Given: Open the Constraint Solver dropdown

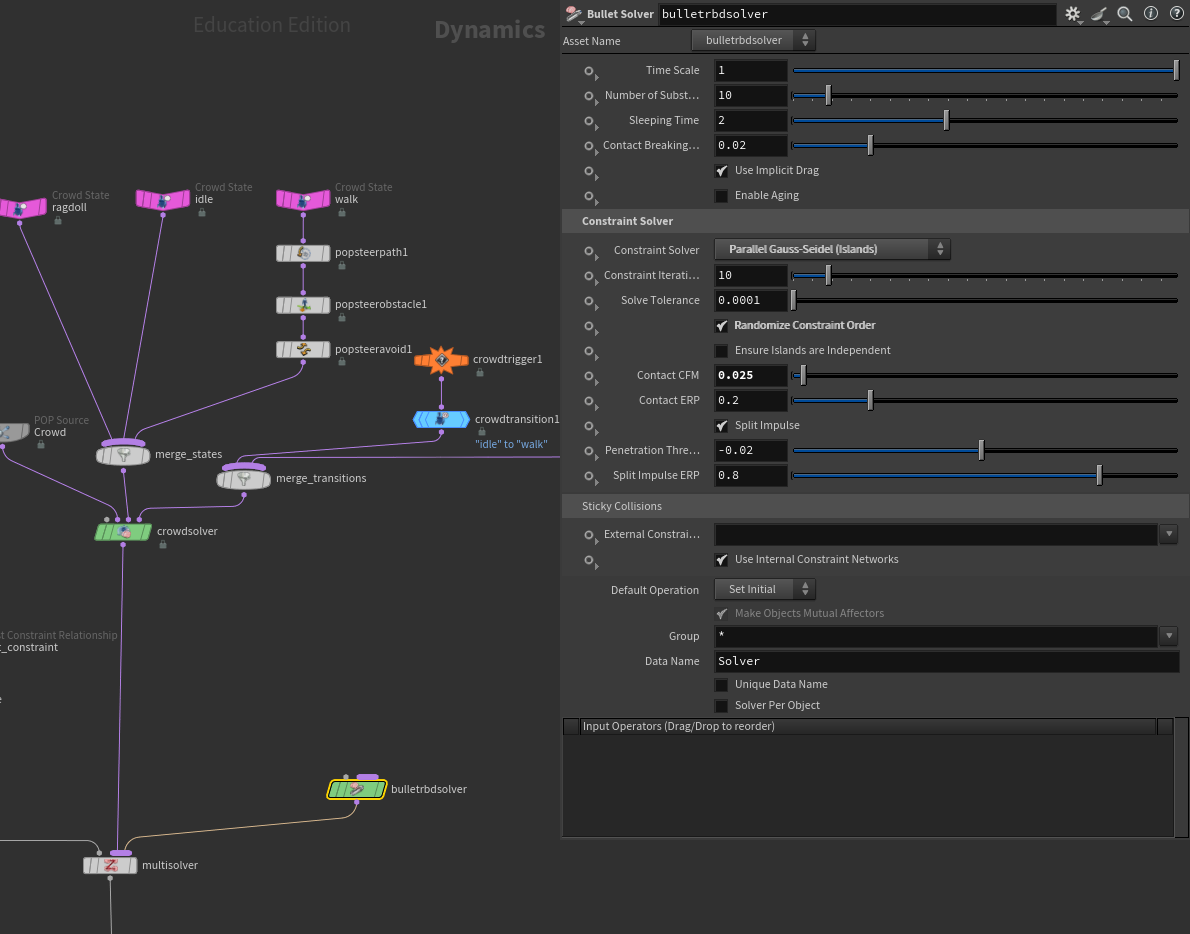Looking at the screenshot, I should pos(832,249).
